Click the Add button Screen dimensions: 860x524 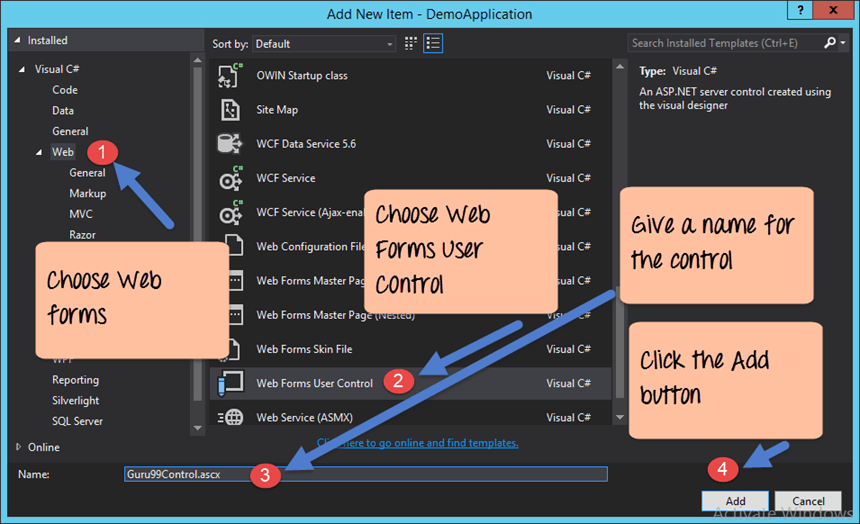735,501
